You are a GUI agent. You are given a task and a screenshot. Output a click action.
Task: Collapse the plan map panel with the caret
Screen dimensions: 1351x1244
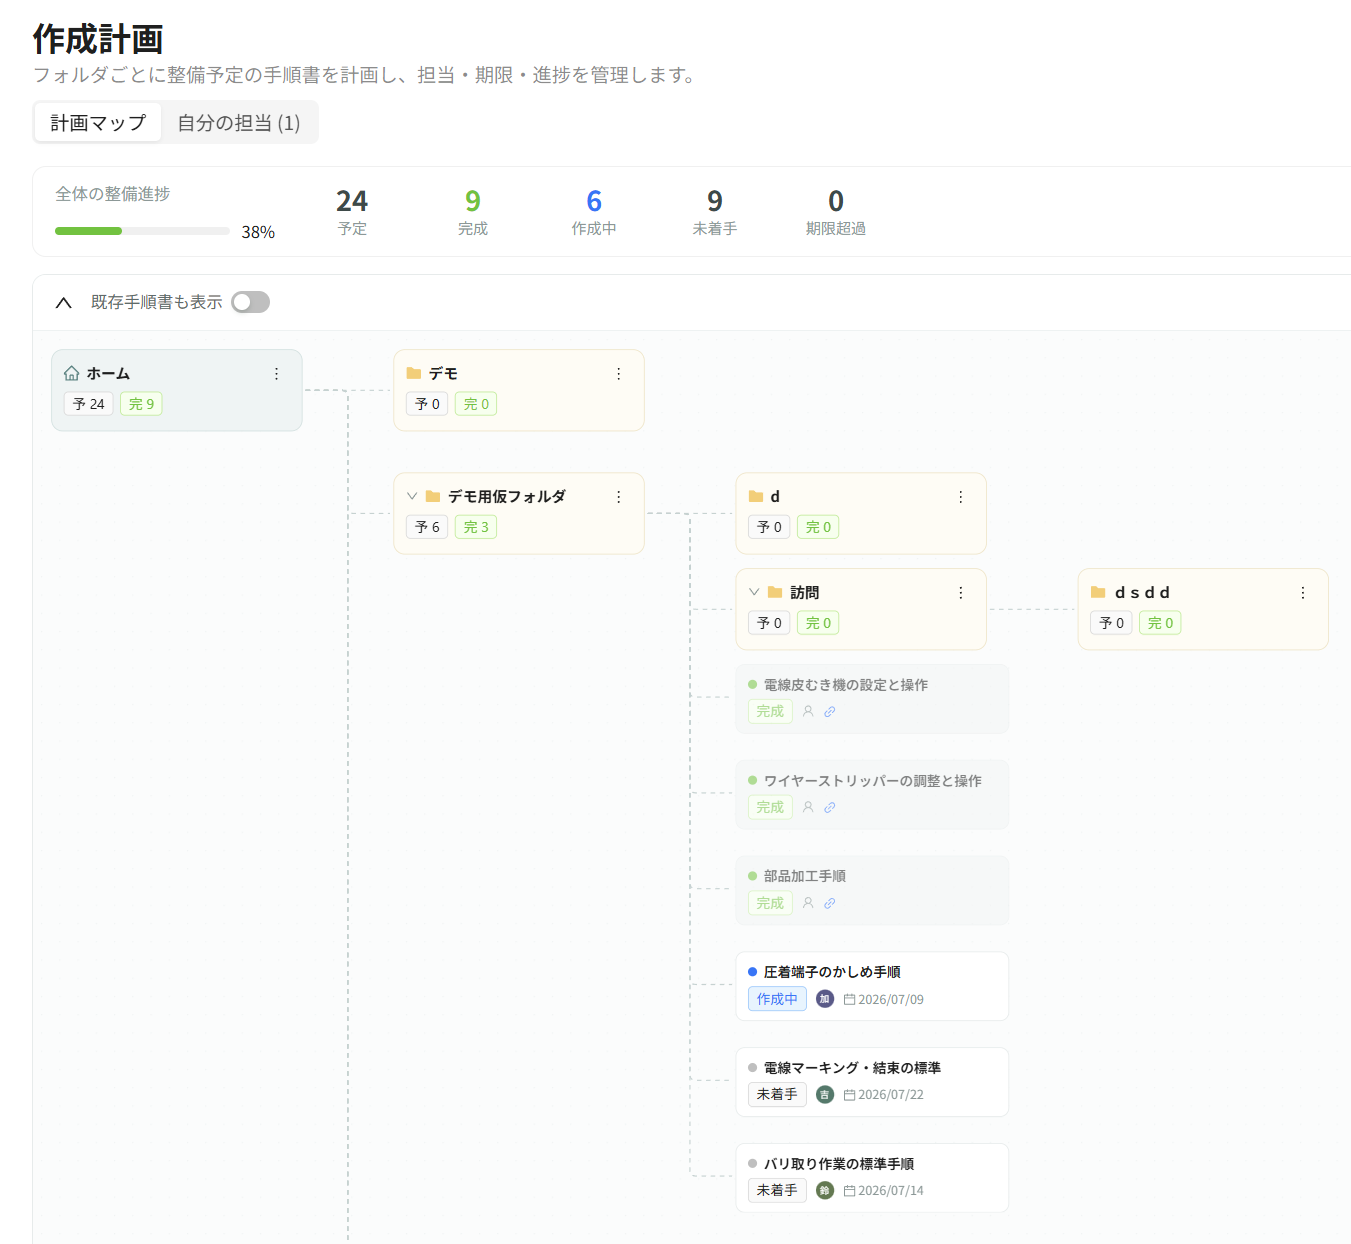point(64,302)
